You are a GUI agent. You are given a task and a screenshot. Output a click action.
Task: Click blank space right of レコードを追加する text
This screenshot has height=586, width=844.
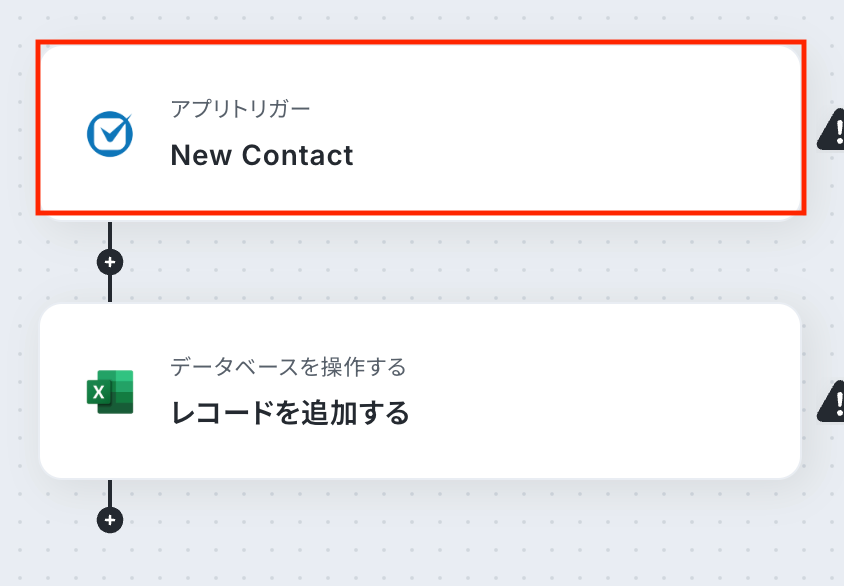600,413
